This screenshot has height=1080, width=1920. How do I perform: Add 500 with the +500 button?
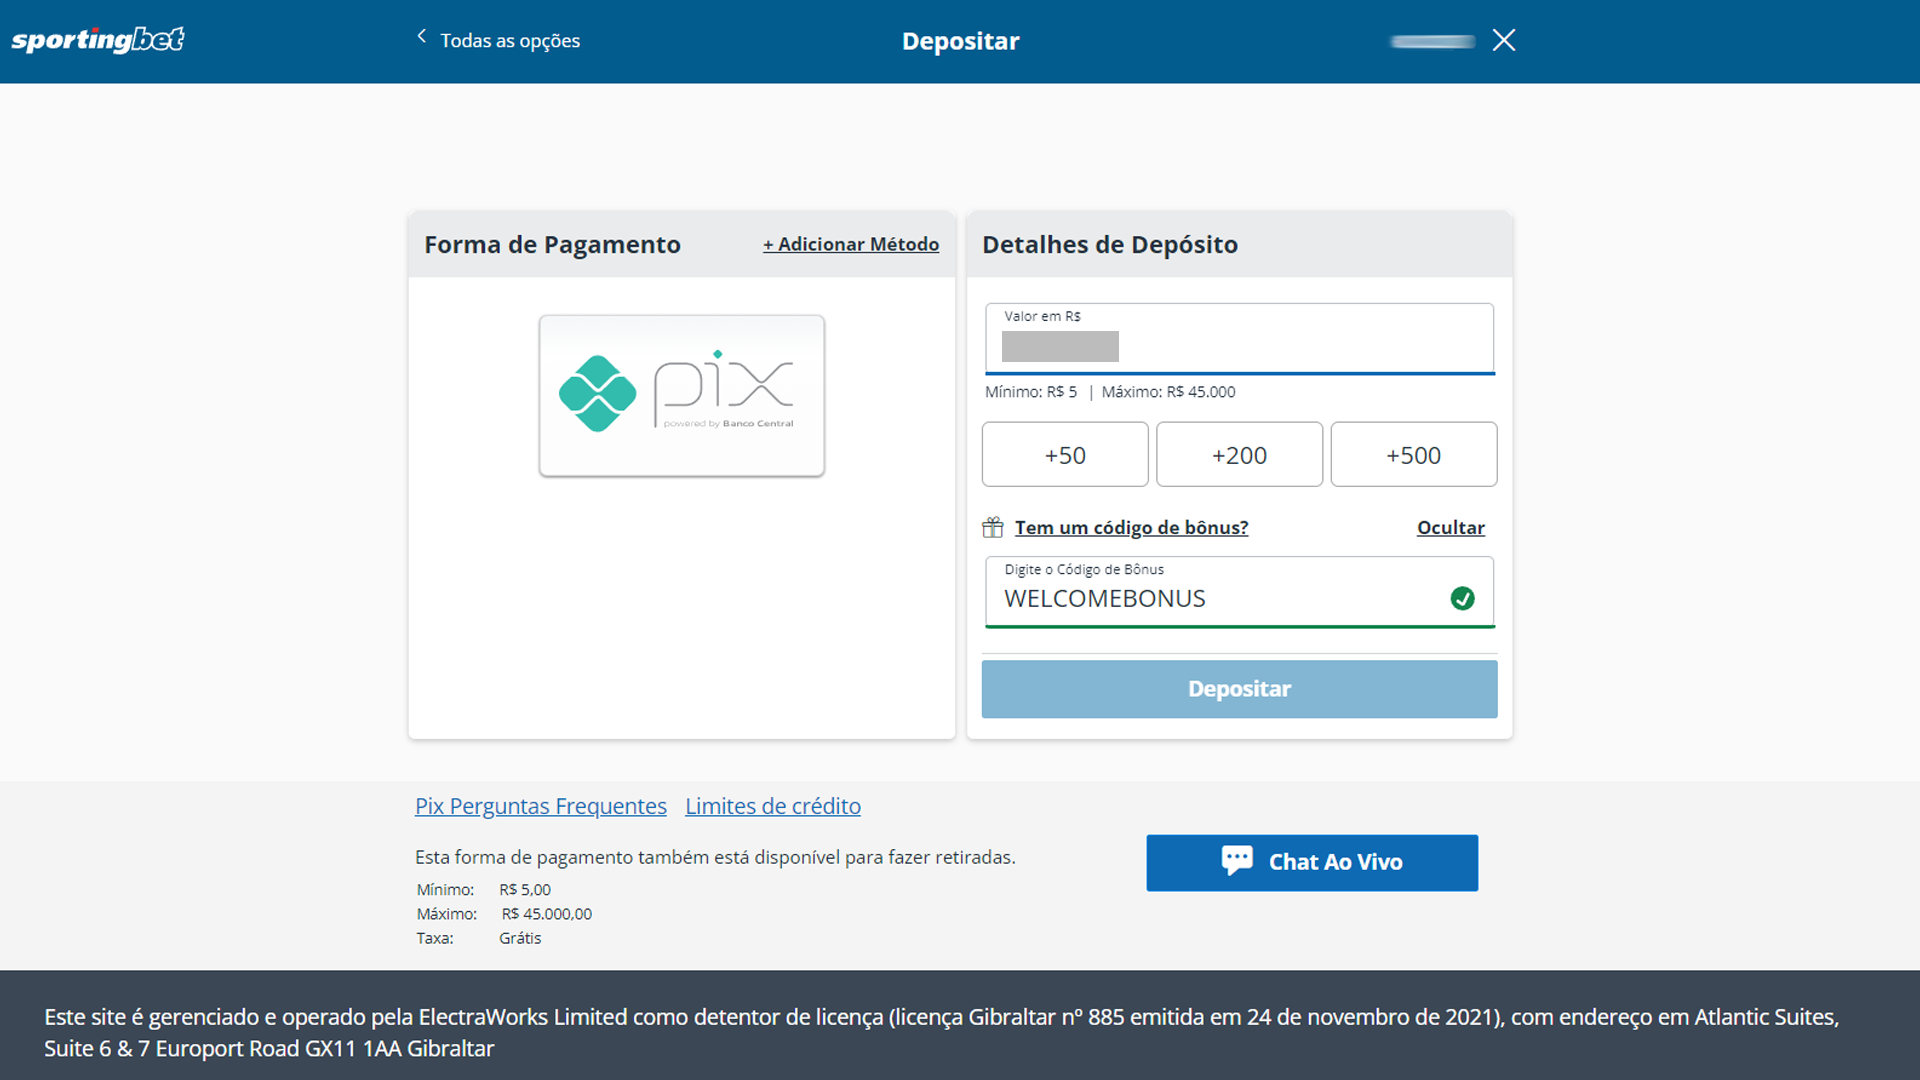coord(1414,455)
